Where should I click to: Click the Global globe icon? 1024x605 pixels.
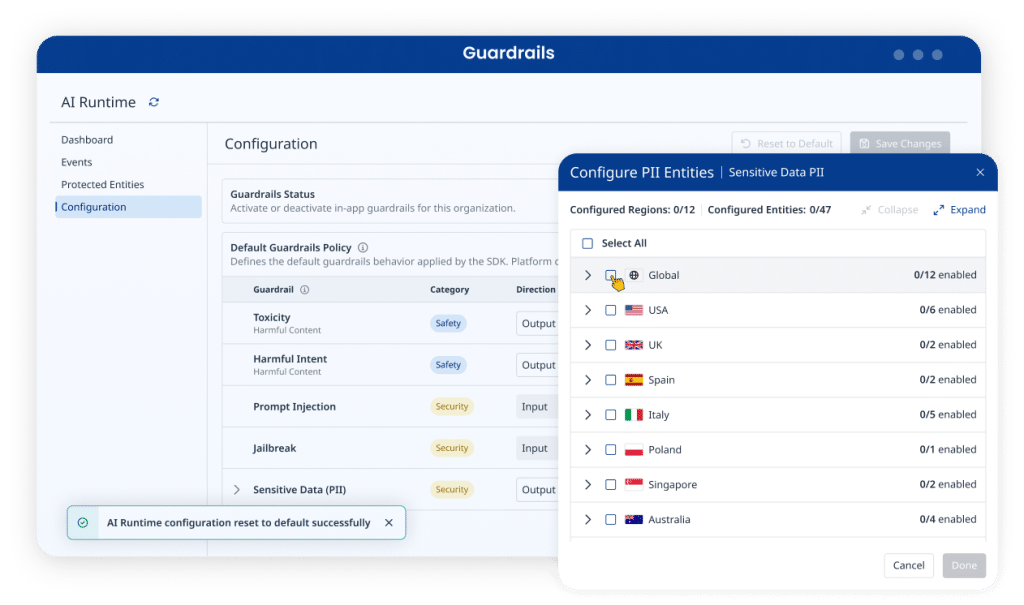(x=633, y=275)
